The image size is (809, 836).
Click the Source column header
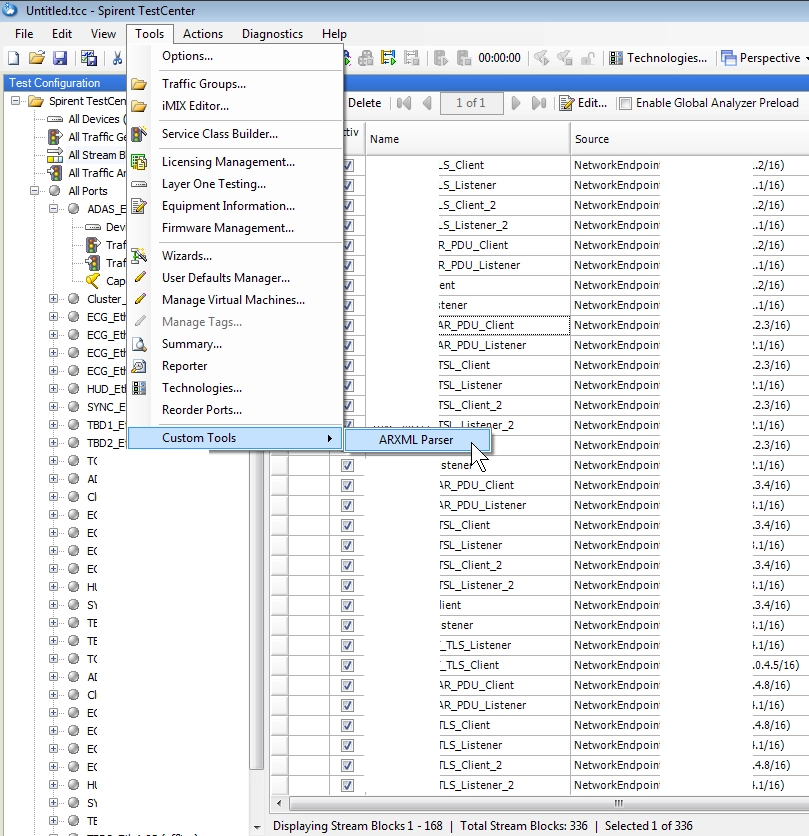[x=592, y=139]
